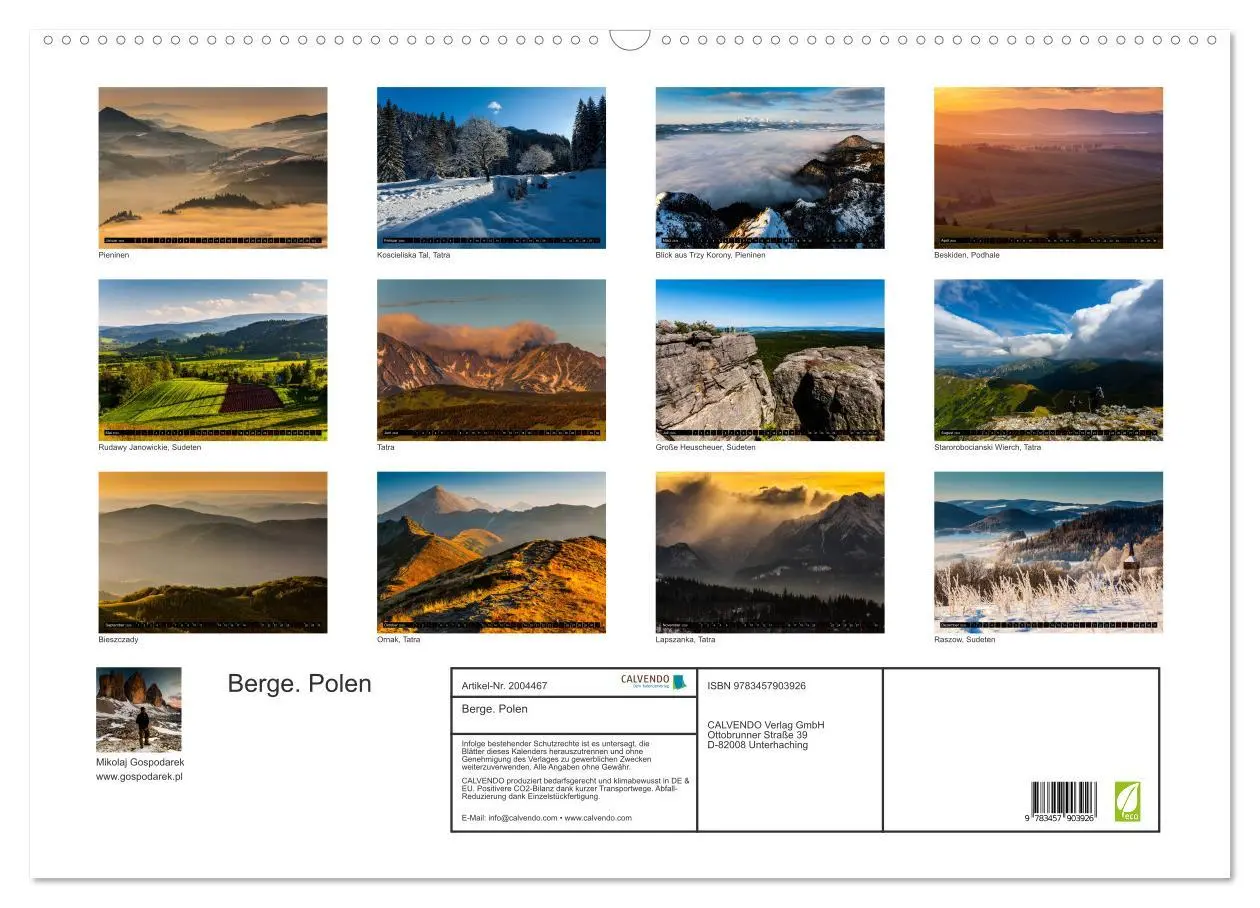Click the 'CALVENDO produziert bedarfsgerecht' paragraph
Image resolution: width=1260 pixels, height=908 pixels.
(576, 788)
